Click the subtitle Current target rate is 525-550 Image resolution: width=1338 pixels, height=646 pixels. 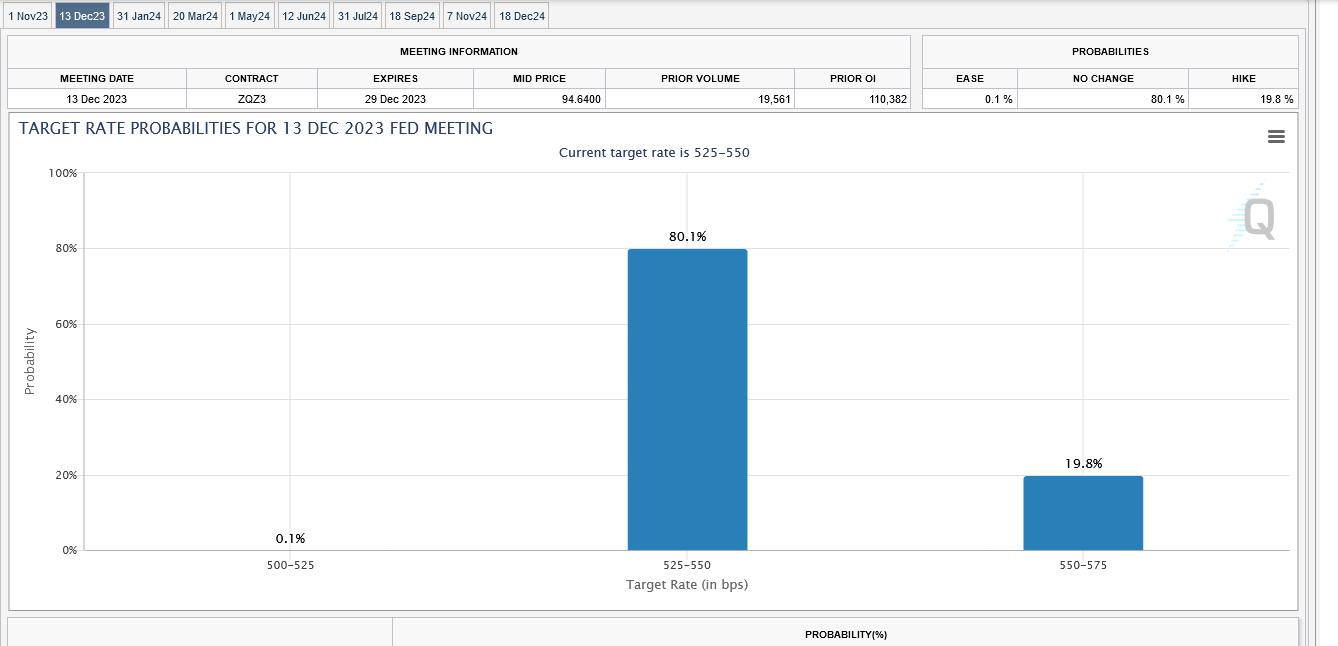coord(654,153)
